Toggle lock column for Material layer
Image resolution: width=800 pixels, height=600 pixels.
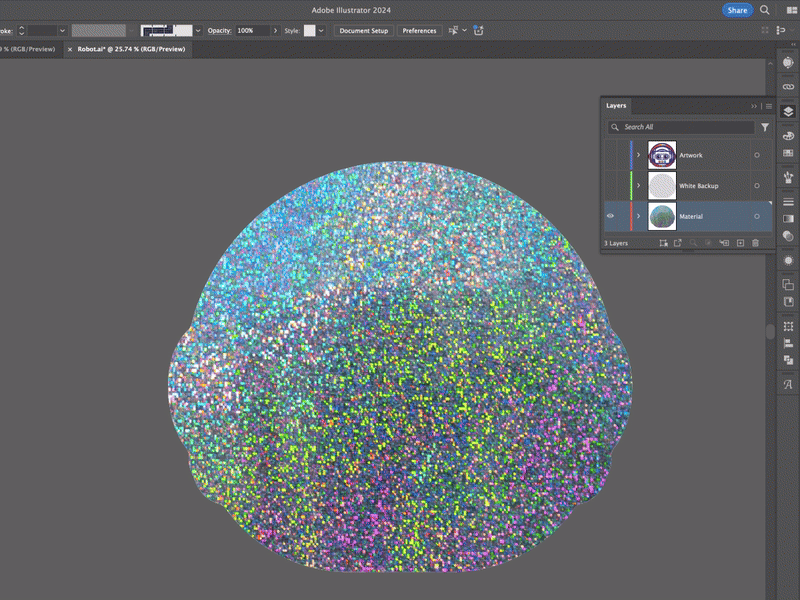622,216
